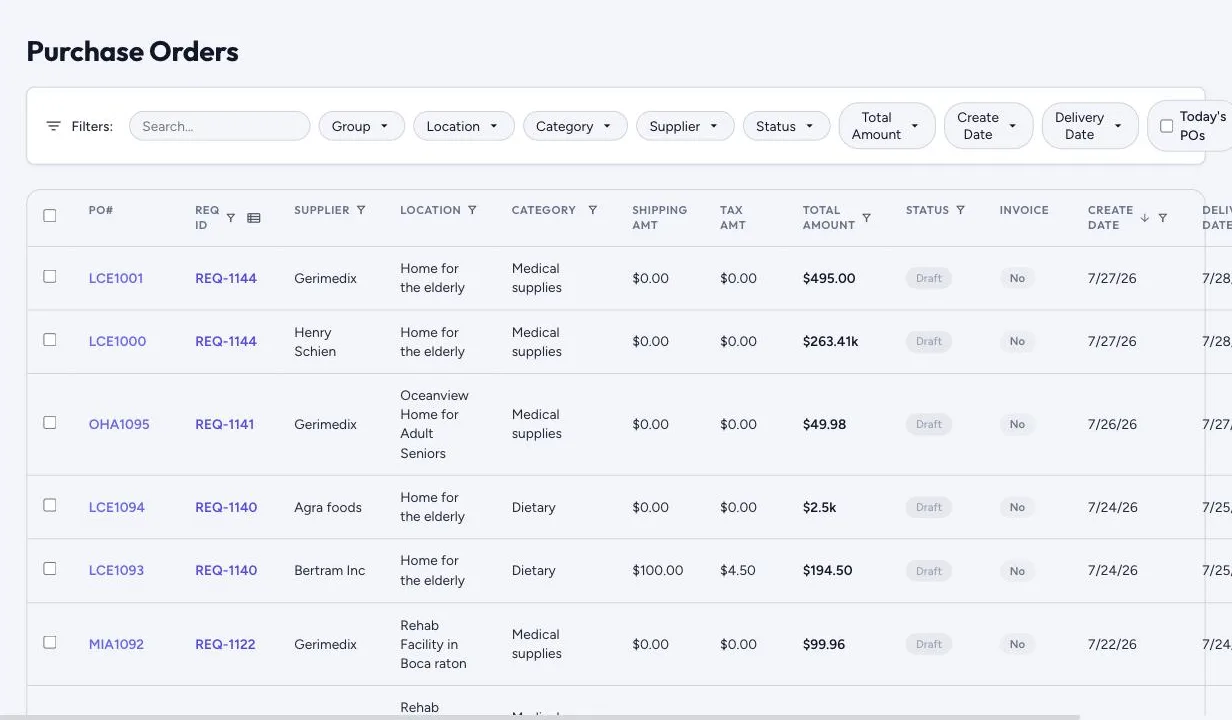Image resolution: width=1232 pixels, height=720 pixels.
Task: Open the Status column filter icon
Action: tap(960, 210)
